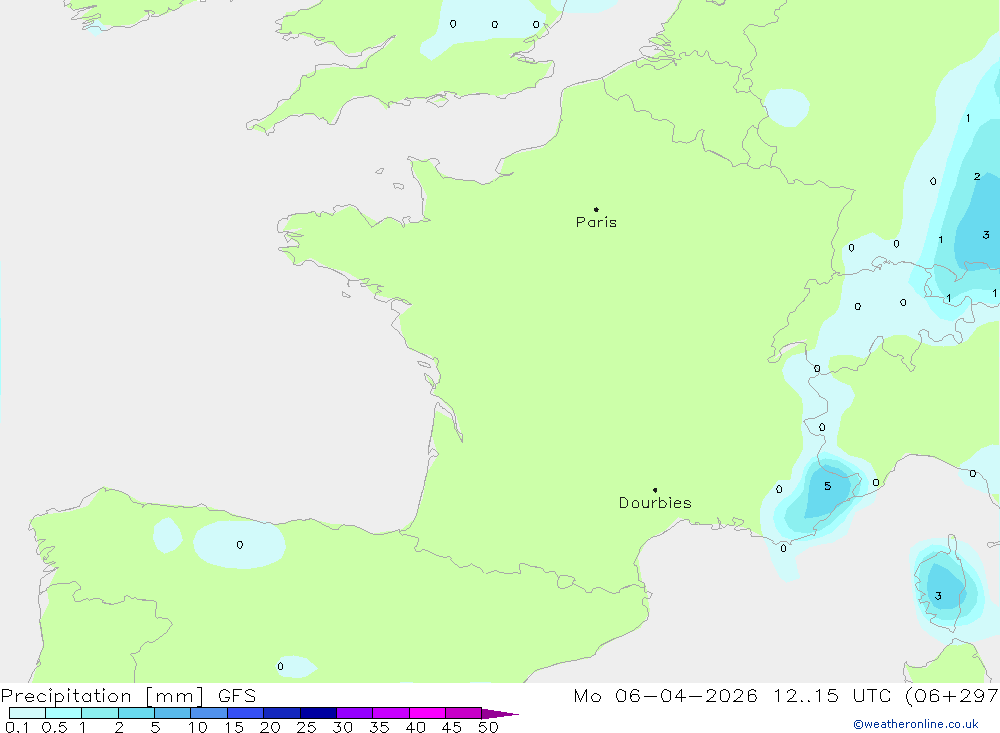
Task: Click the precipitation value 5 in southeastern France
Action: [827, 486]
